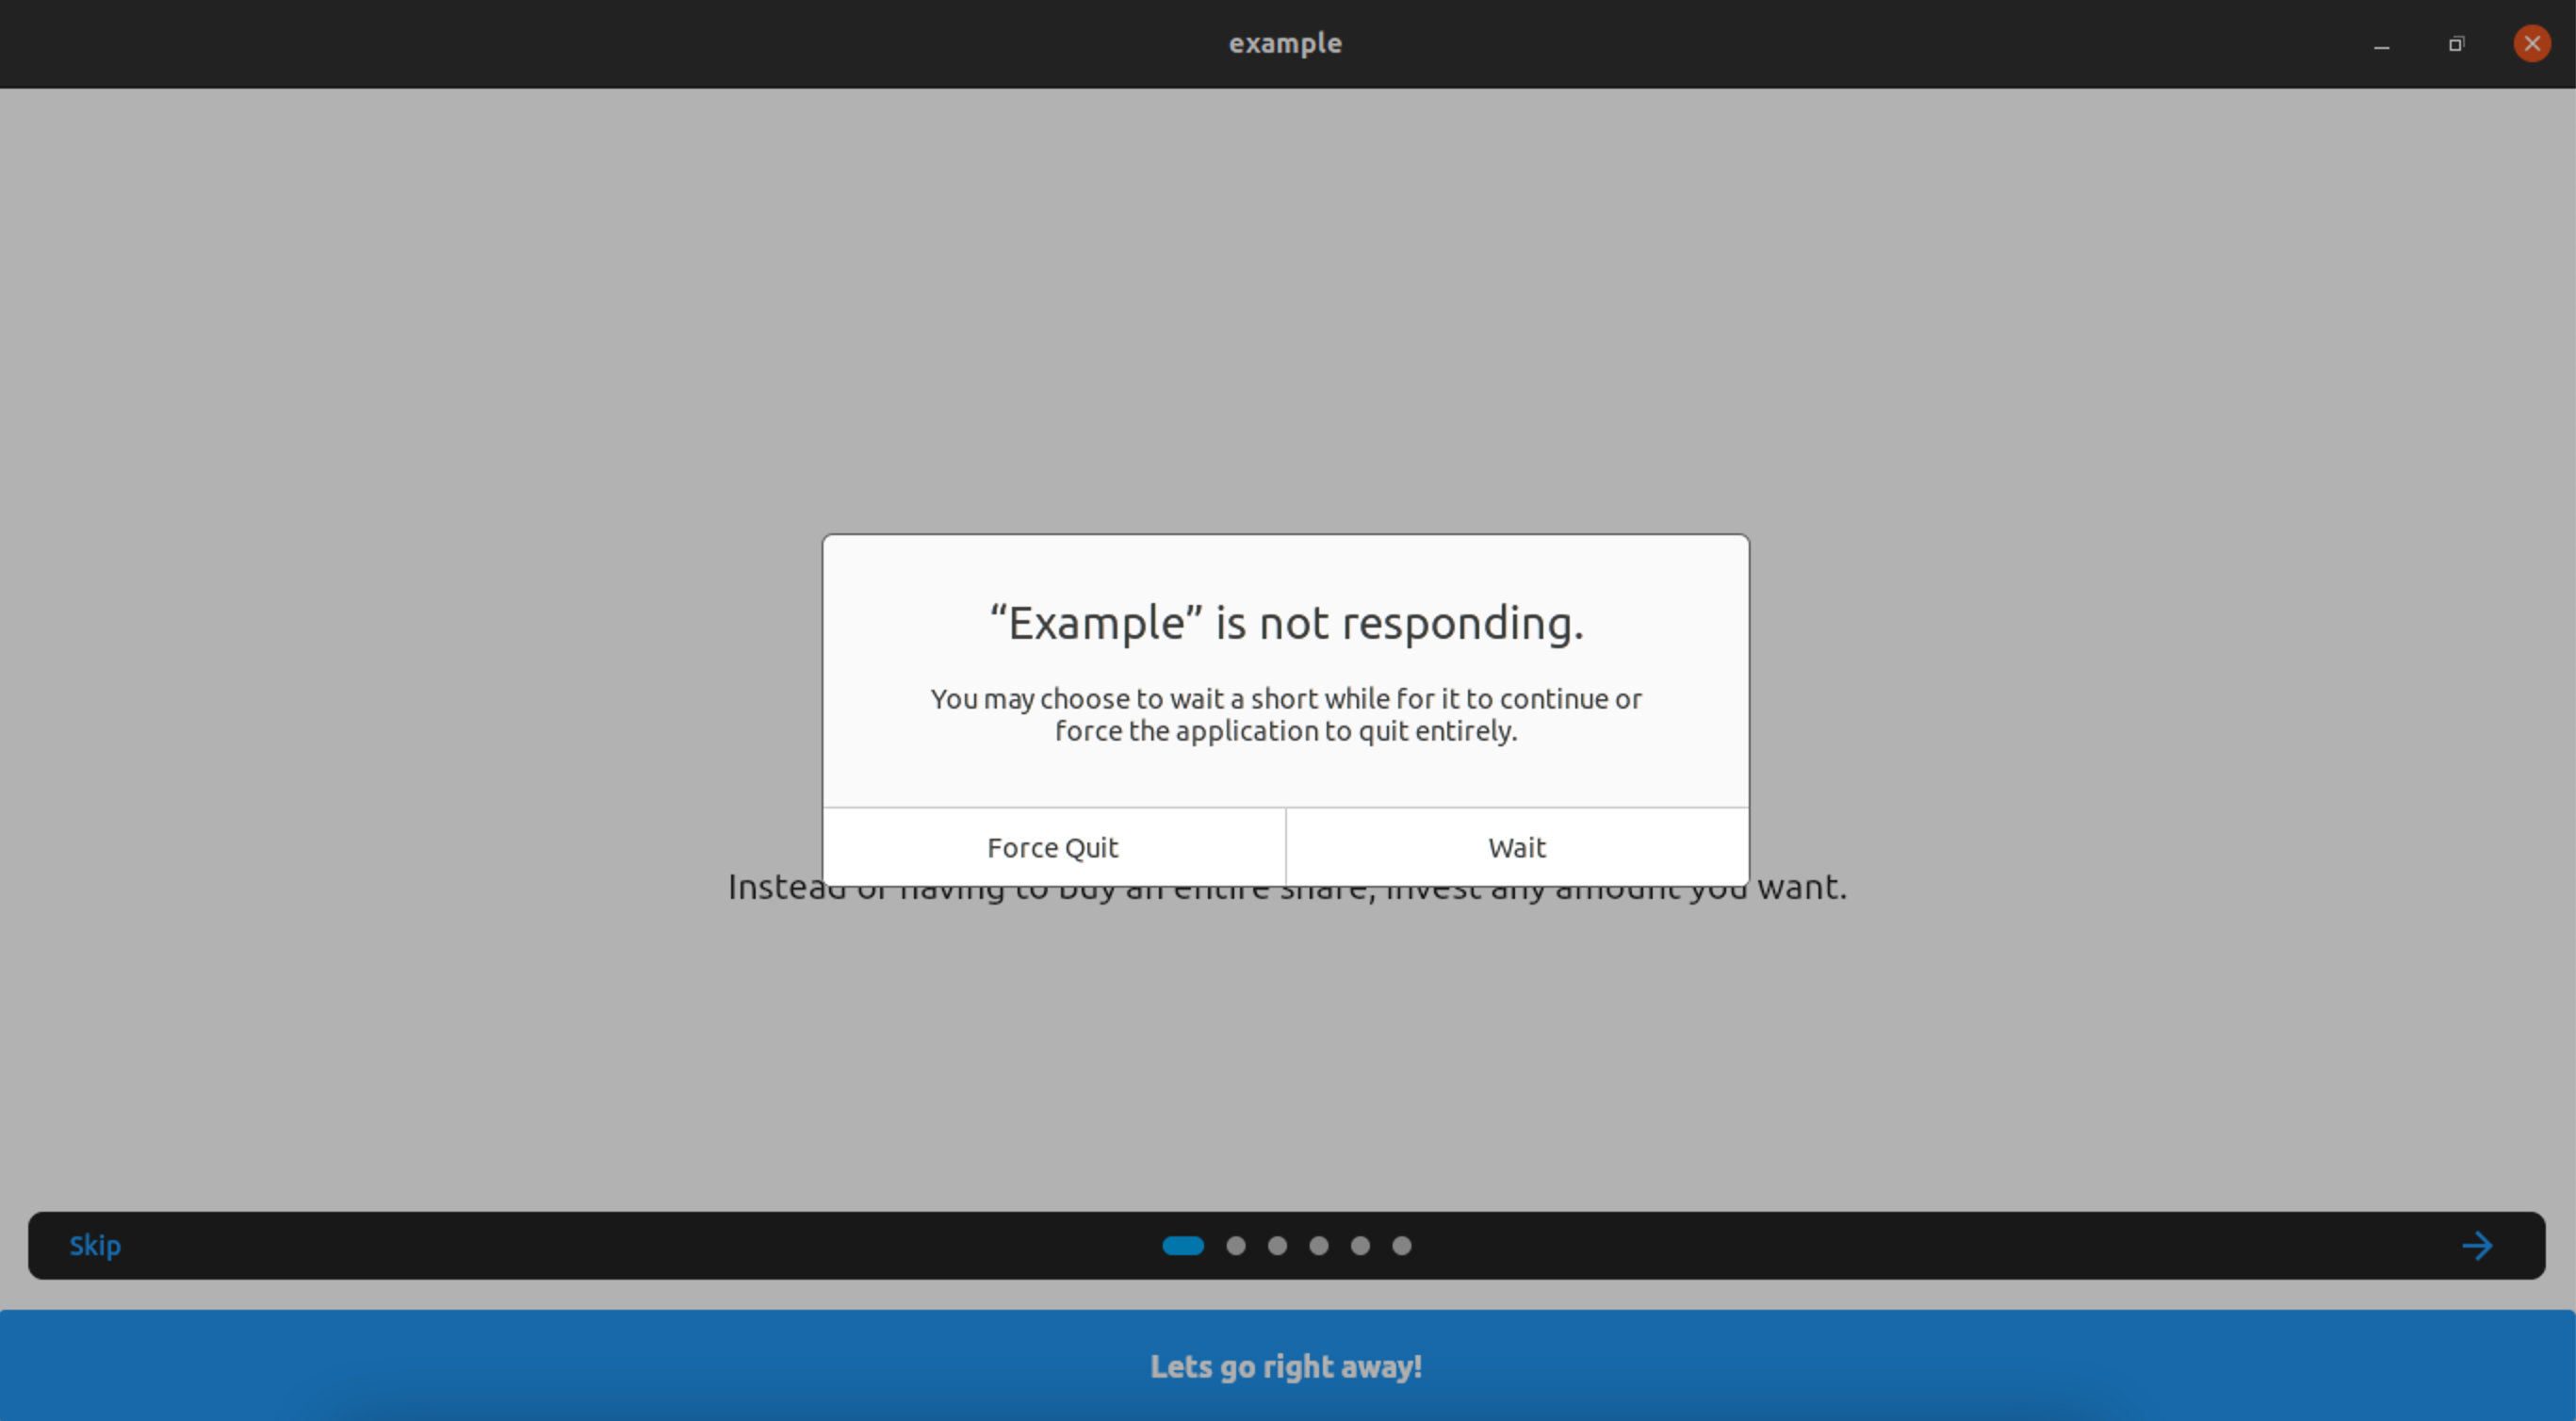Image resolution: width=2576 pixels, height=1421 pixels.
Task: Click the not responding dialog heading
Action: coord(1285,622)
